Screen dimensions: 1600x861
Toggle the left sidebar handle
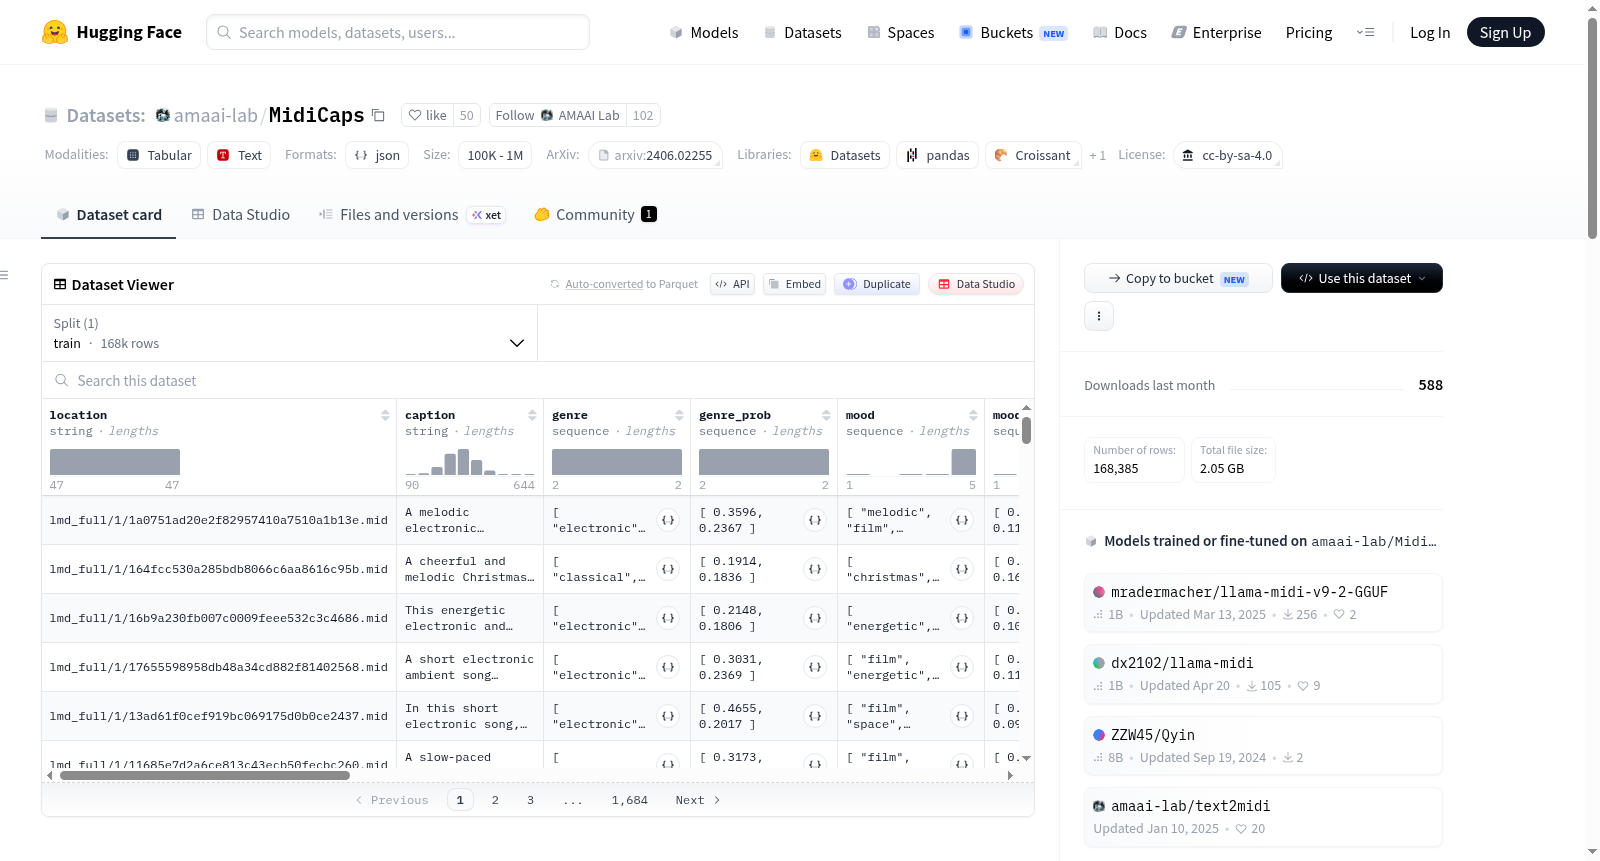(4, 275)
